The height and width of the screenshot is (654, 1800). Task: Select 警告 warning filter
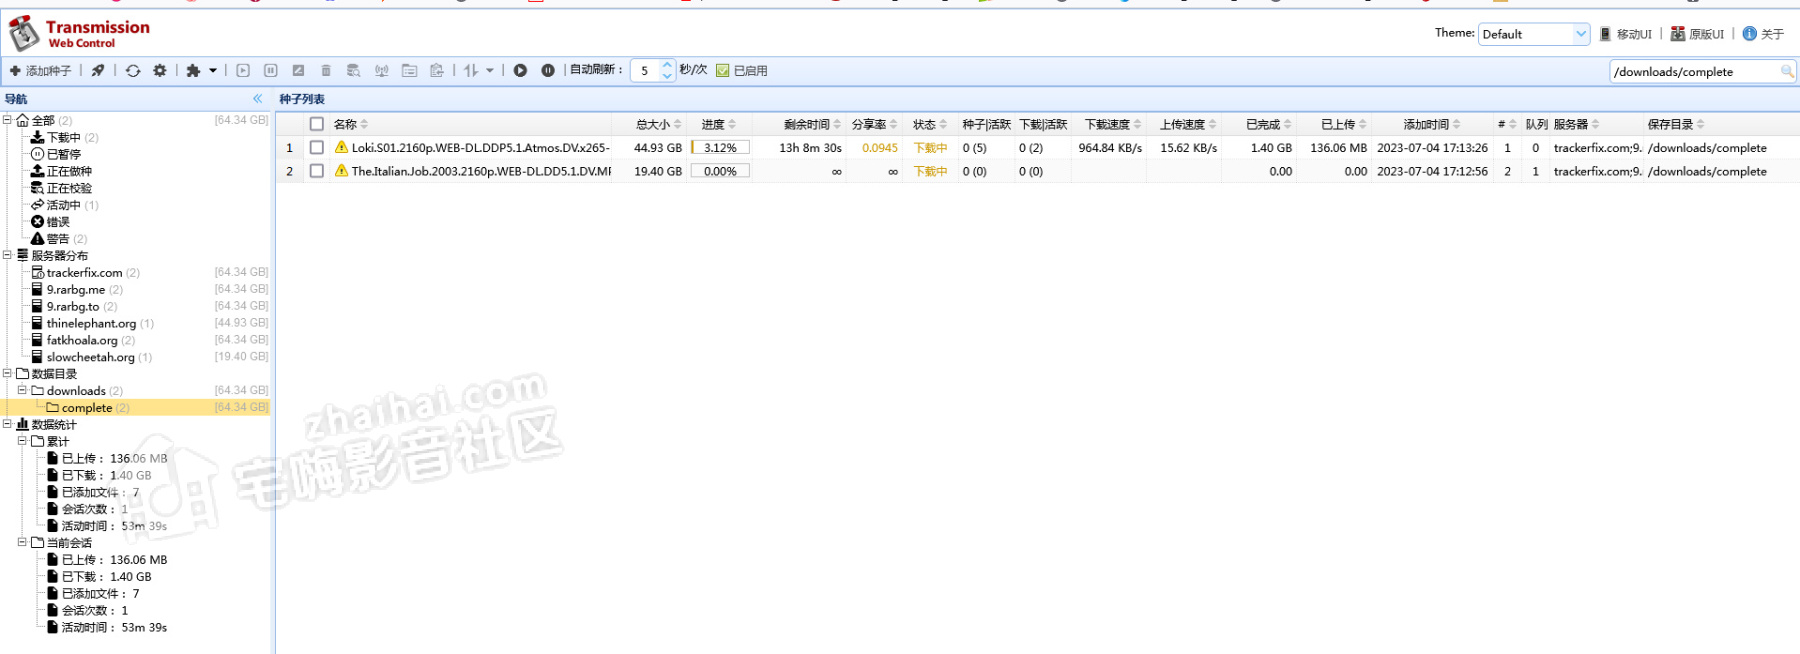58,239
